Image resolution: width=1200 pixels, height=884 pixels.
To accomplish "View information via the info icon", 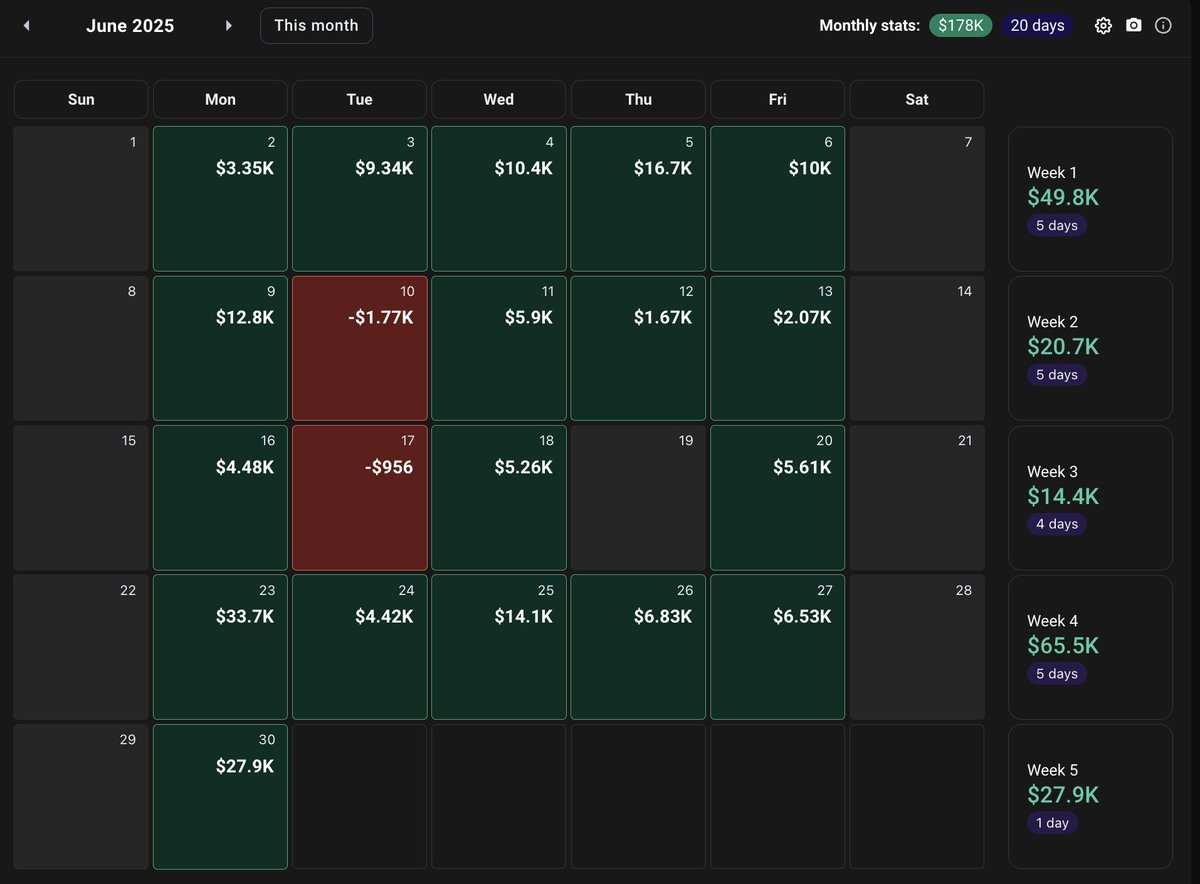I will click(1163, 25).
